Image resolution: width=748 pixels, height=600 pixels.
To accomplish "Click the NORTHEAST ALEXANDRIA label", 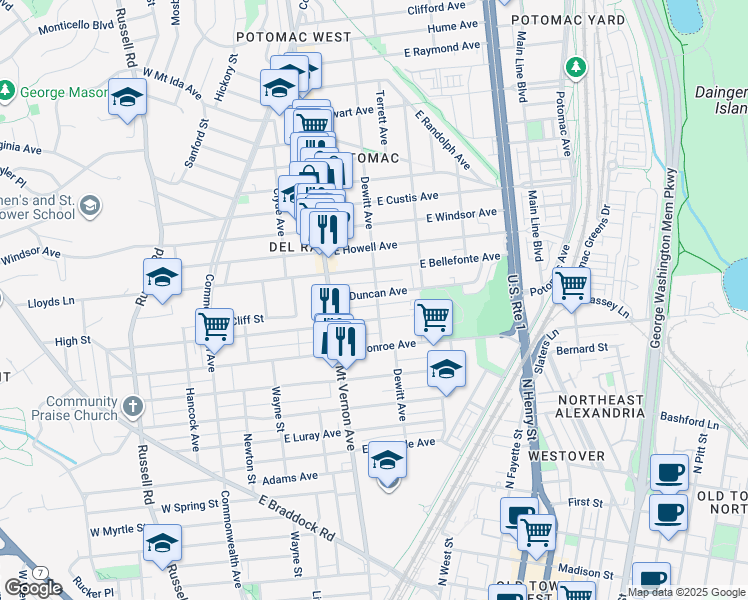I will point(600,406).
